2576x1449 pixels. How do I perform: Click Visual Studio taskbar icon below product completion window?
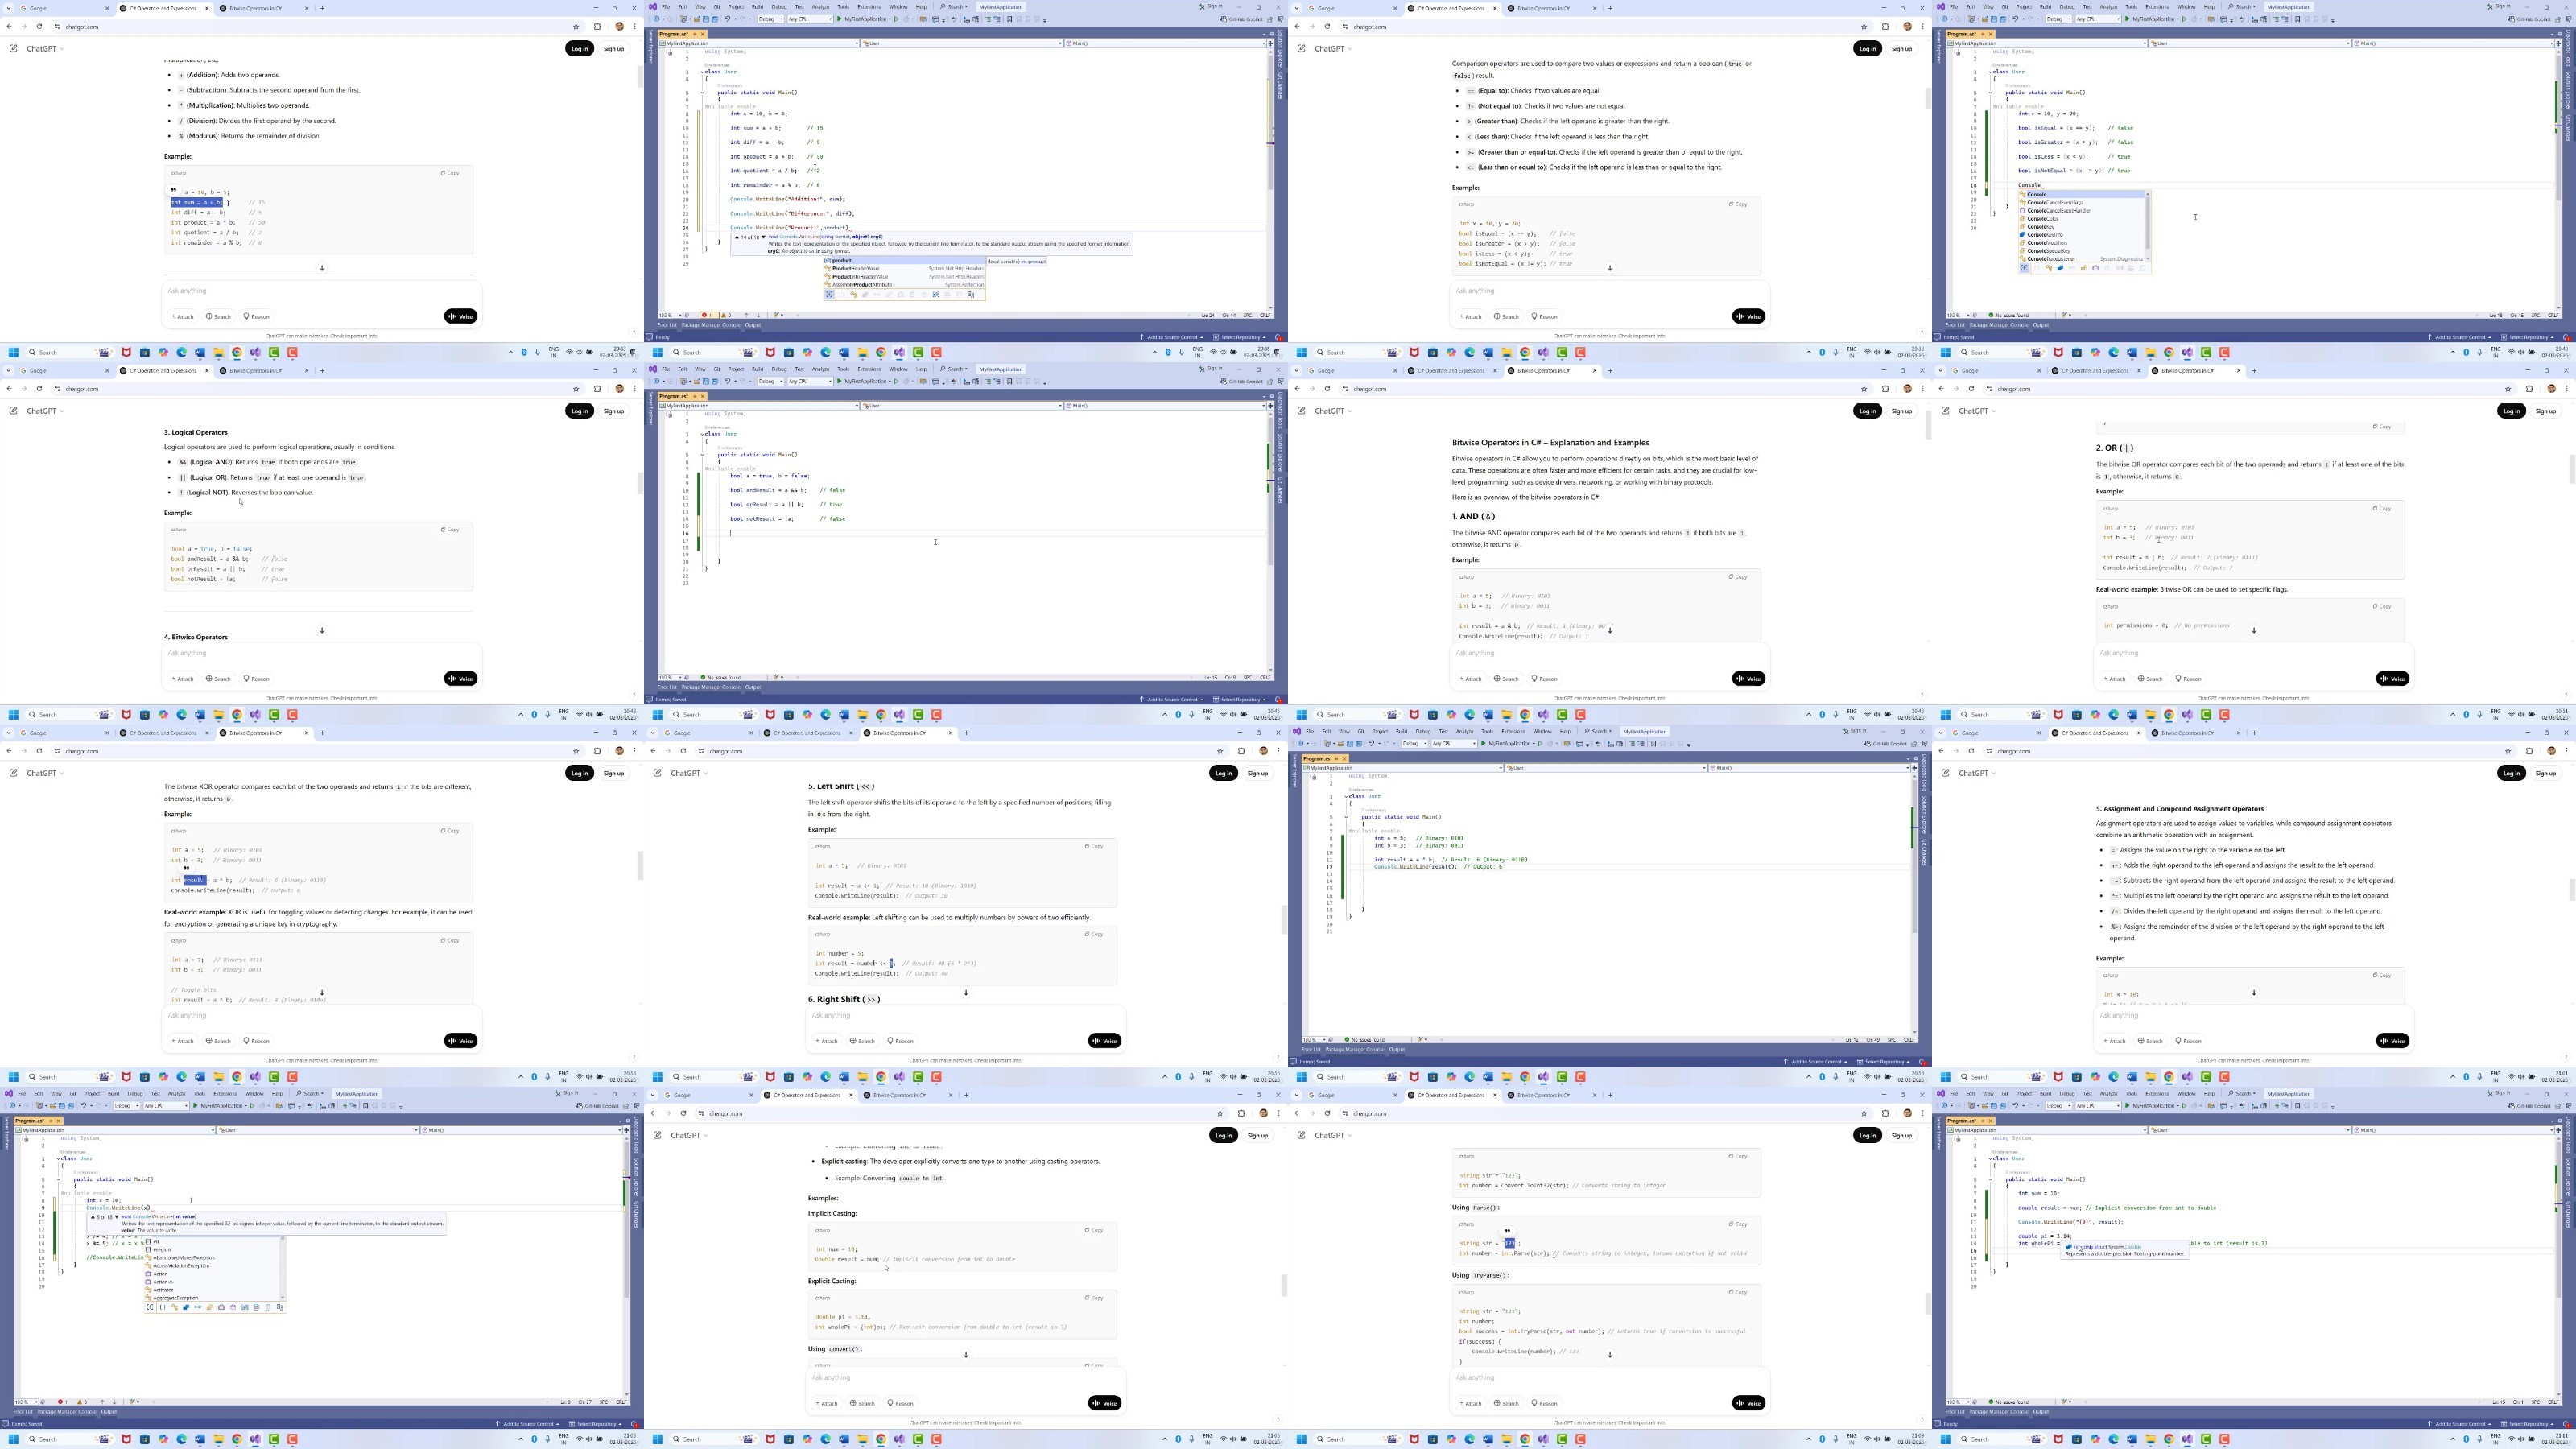pos(900,352)
